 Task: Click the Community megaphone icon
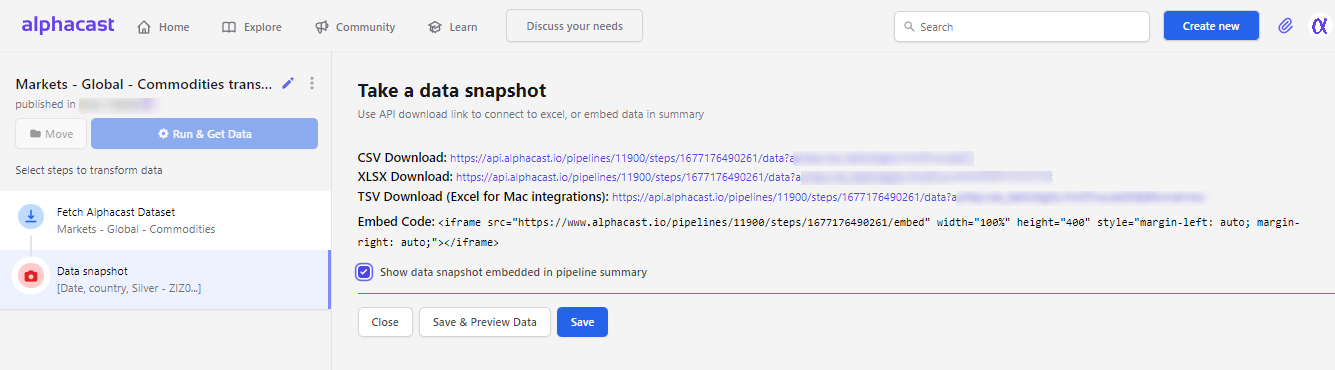pyautogui.click(x=321, y=27)
